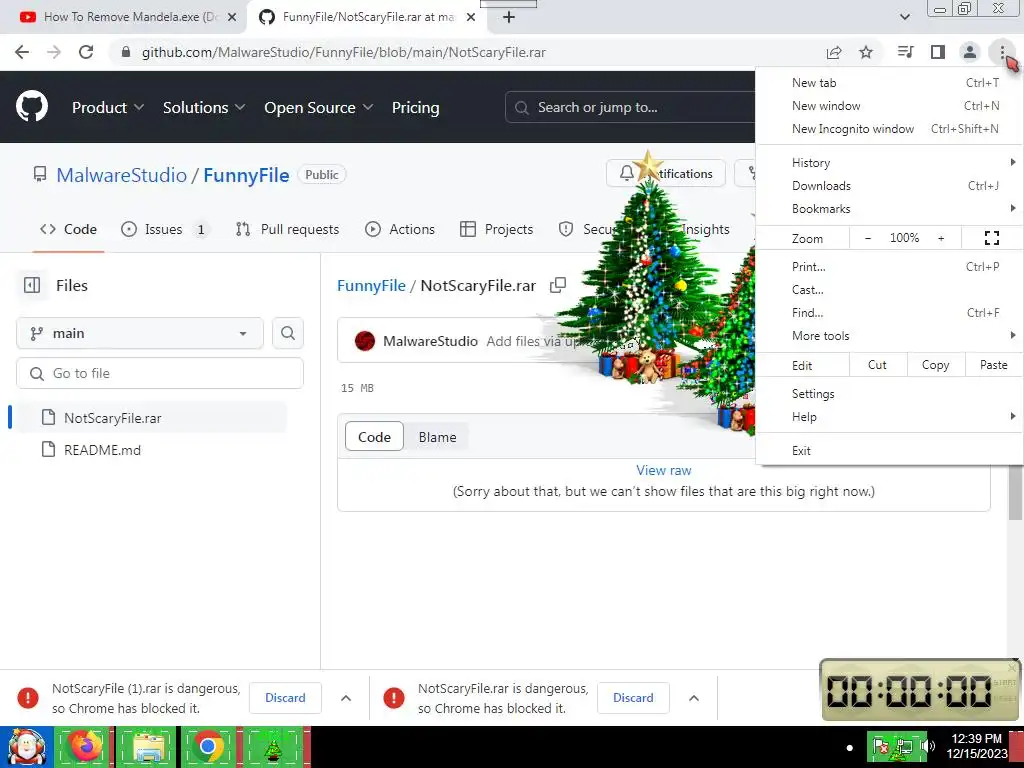This screenshot has height=768, width=1024.
Task: Open a new tab with the plus button
Action: point(509,17)
